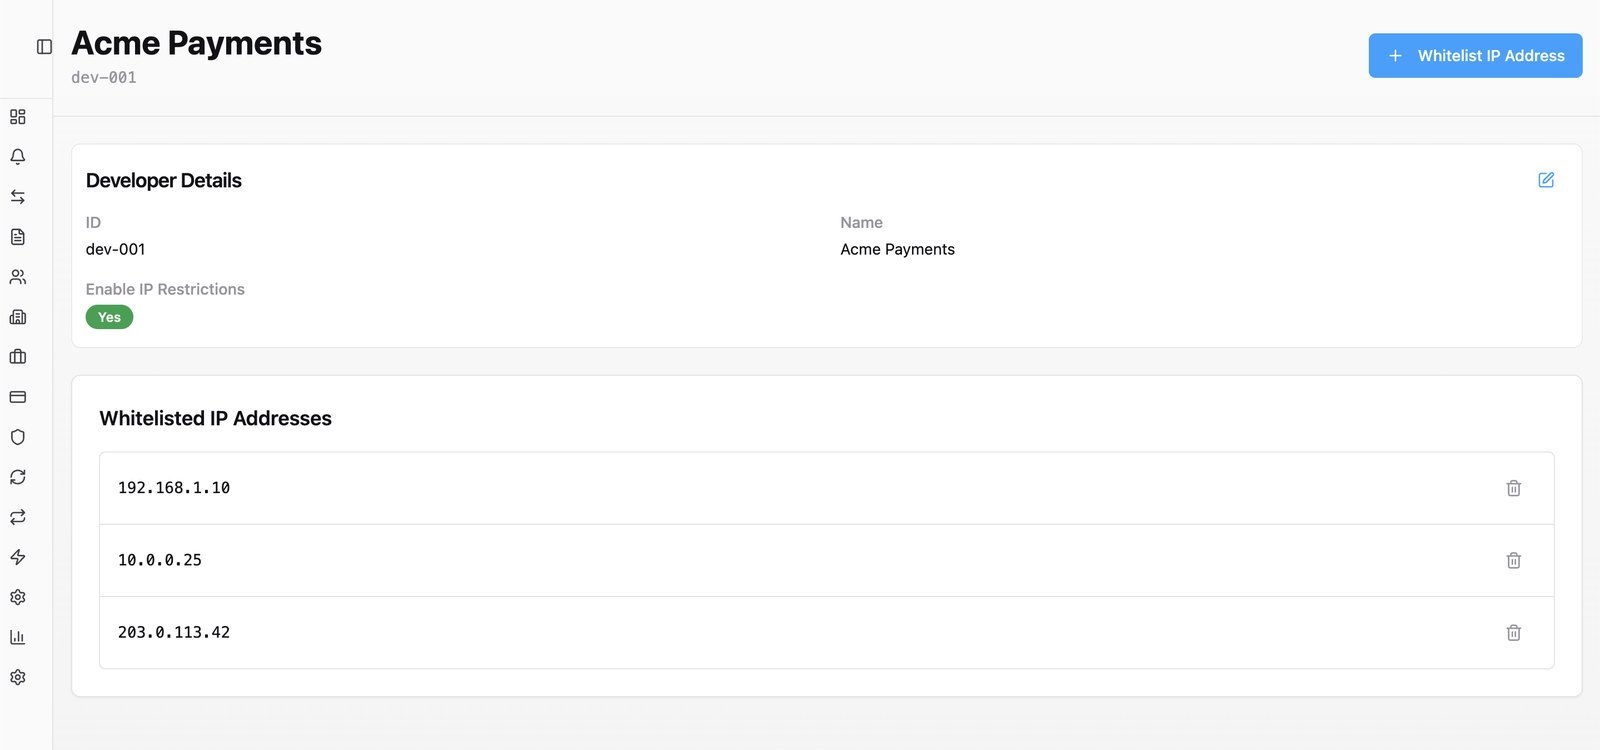Open notifications bell icon
1600x750 pixels.
coord(18,157)
